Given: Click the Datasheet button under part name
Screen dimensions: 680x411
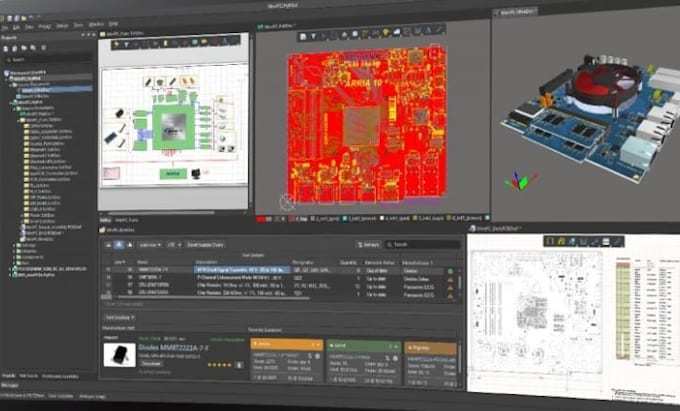Looking at the screenshot, I should (x=151, y=364).
